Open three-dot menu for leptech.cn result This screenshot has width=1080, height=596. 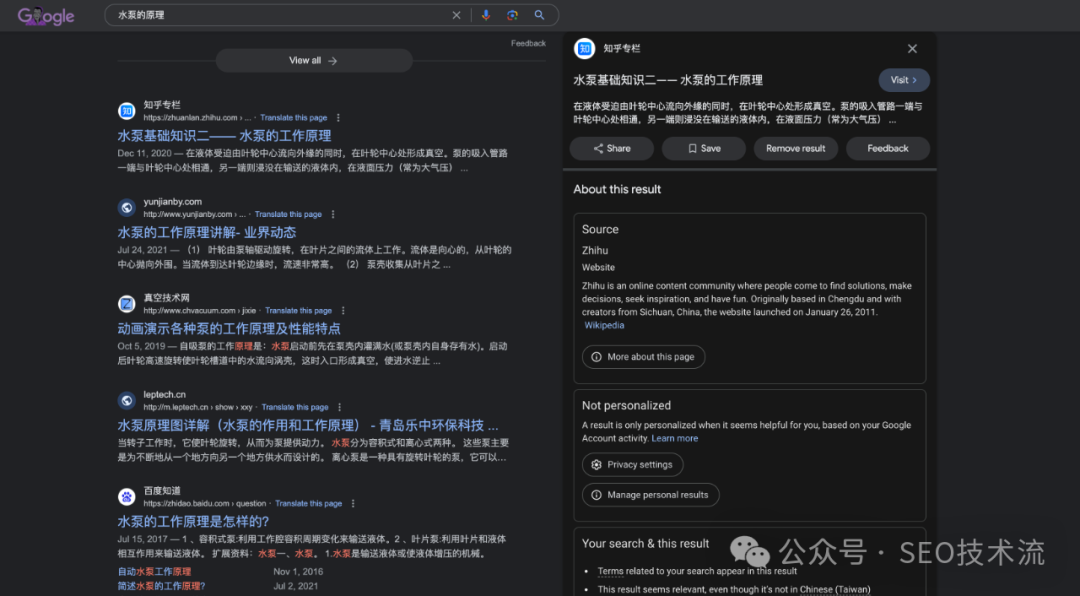(x=340, y=407)
